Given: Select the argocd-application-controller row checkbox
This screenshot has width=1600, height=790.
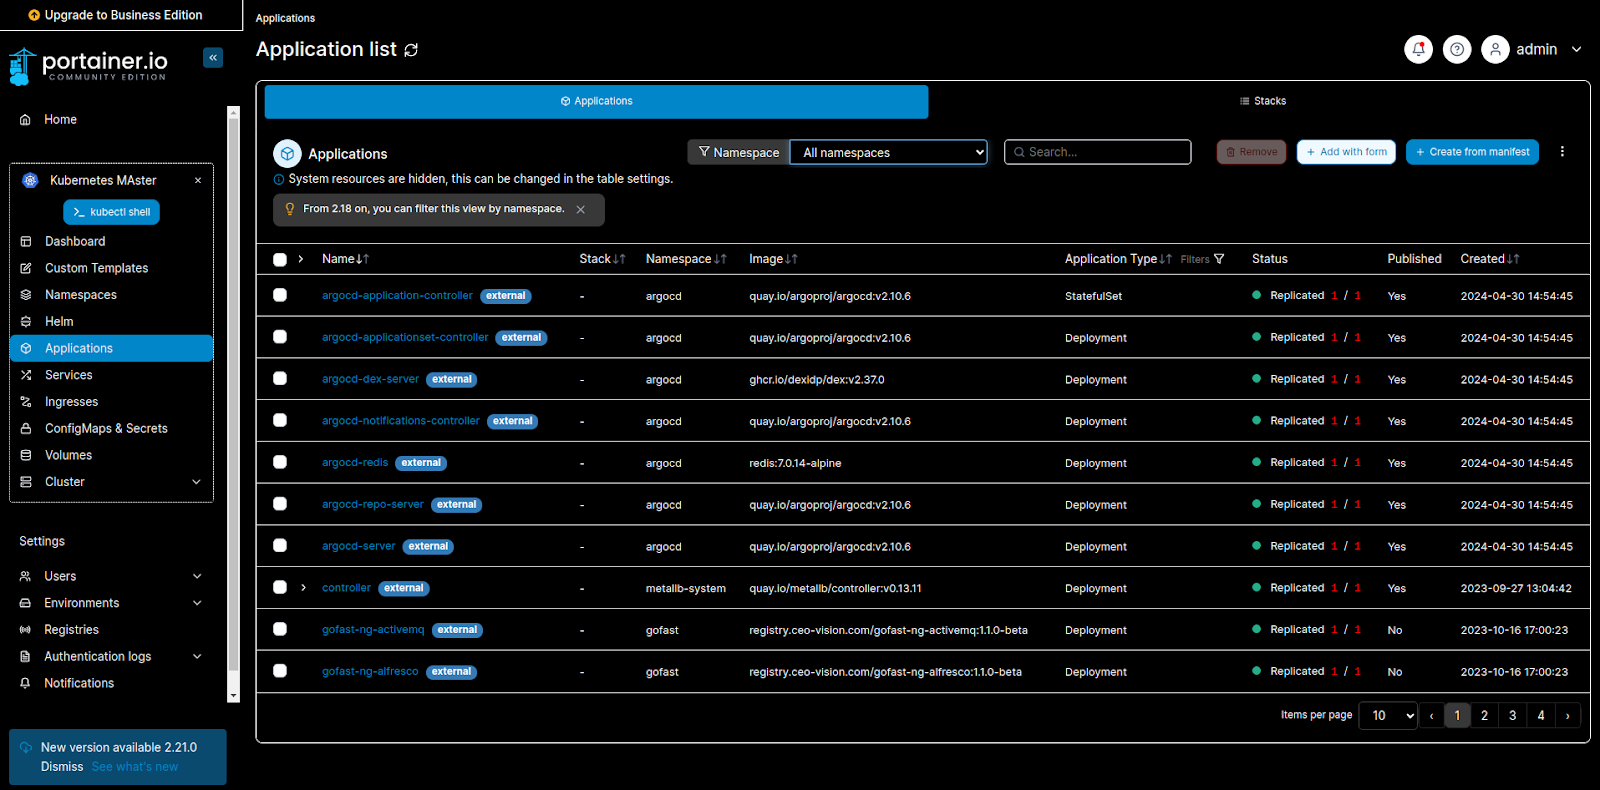Looking at the screenshot, I should (x=280, y=295).
